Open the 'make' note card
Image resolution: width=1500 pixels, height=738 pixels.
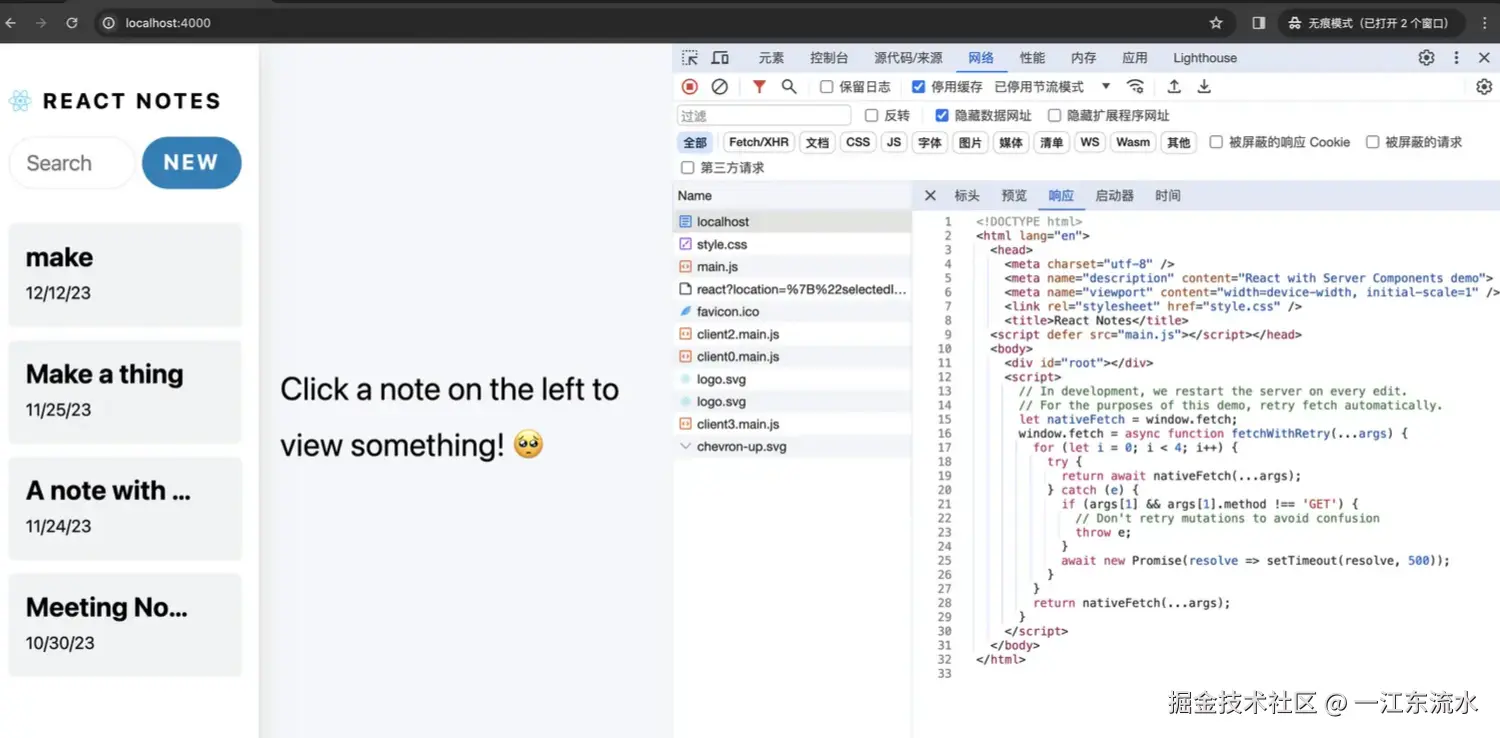tap(125, 274)
